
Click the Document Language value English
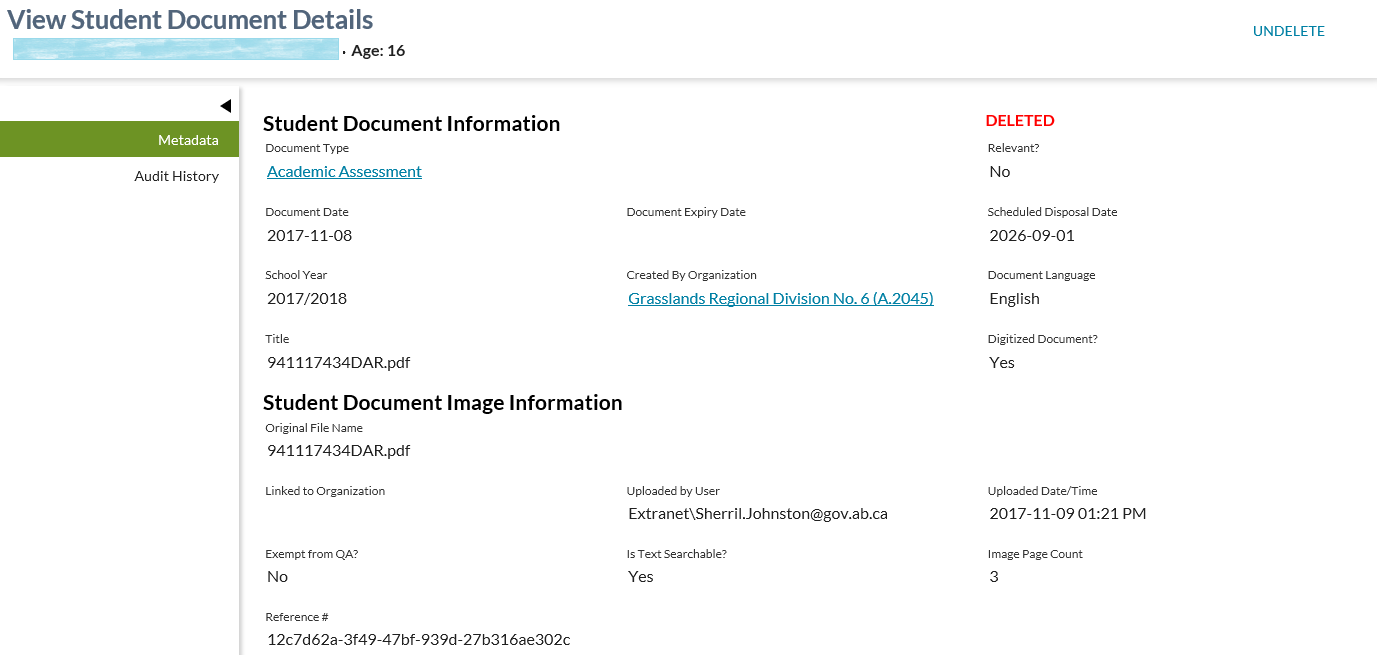pos(1014,299)
